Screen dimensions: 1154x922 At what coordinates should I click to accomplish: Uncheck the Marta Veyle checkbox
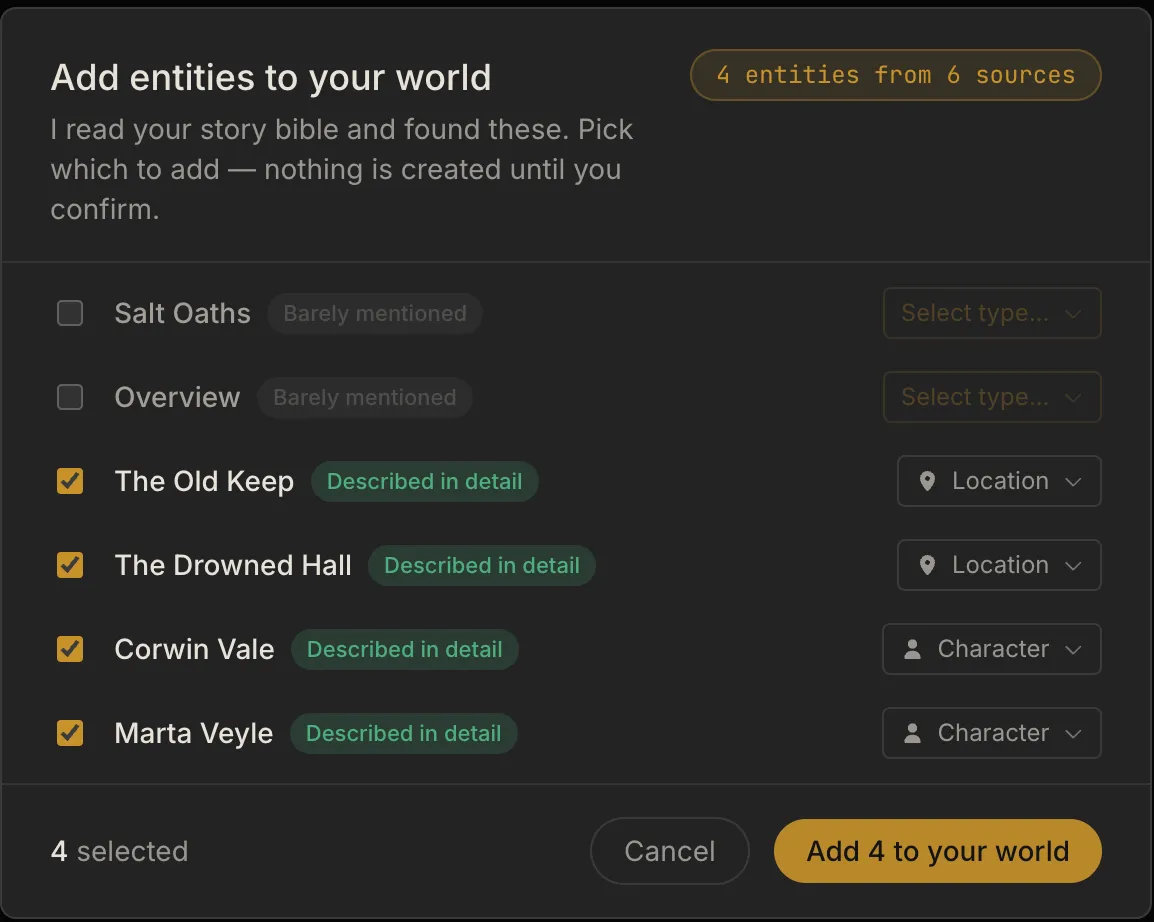70,733
